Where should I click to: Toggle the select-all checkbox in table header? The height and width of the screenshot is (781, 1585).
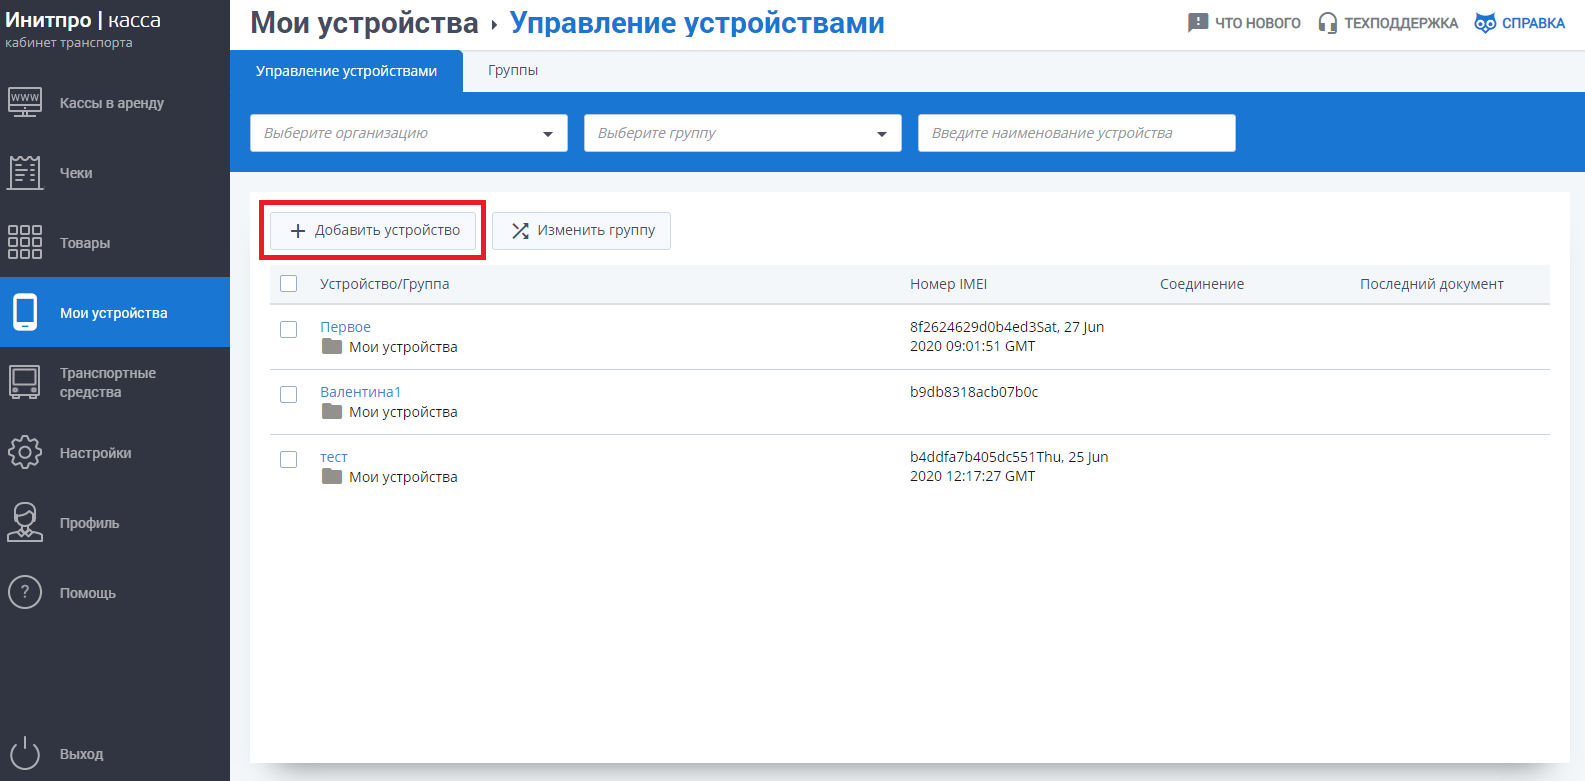(289, 284)
